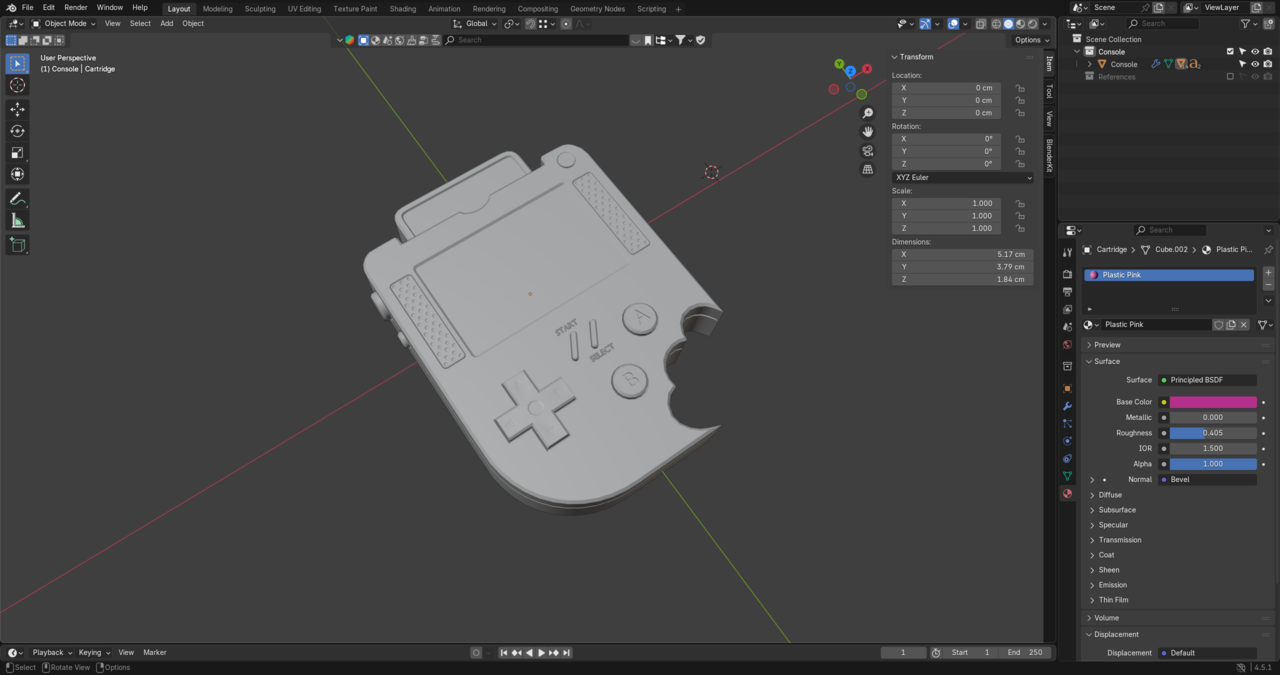Choose the Add Cube tool
This screenshot has width=1280, height=675.
click(x=17, y=245)
